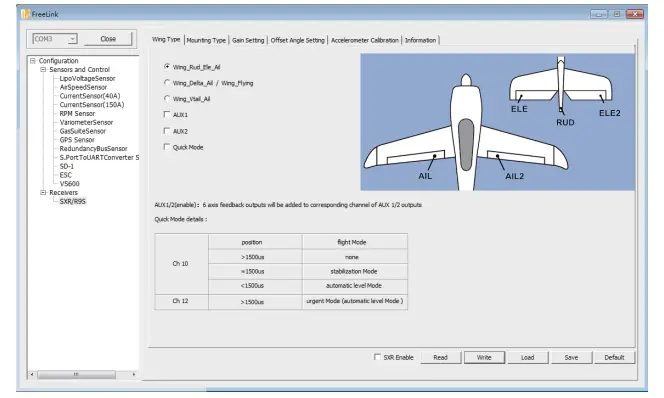
Task: Open the Gain Setting tab
Action: (x=248, y=40)
